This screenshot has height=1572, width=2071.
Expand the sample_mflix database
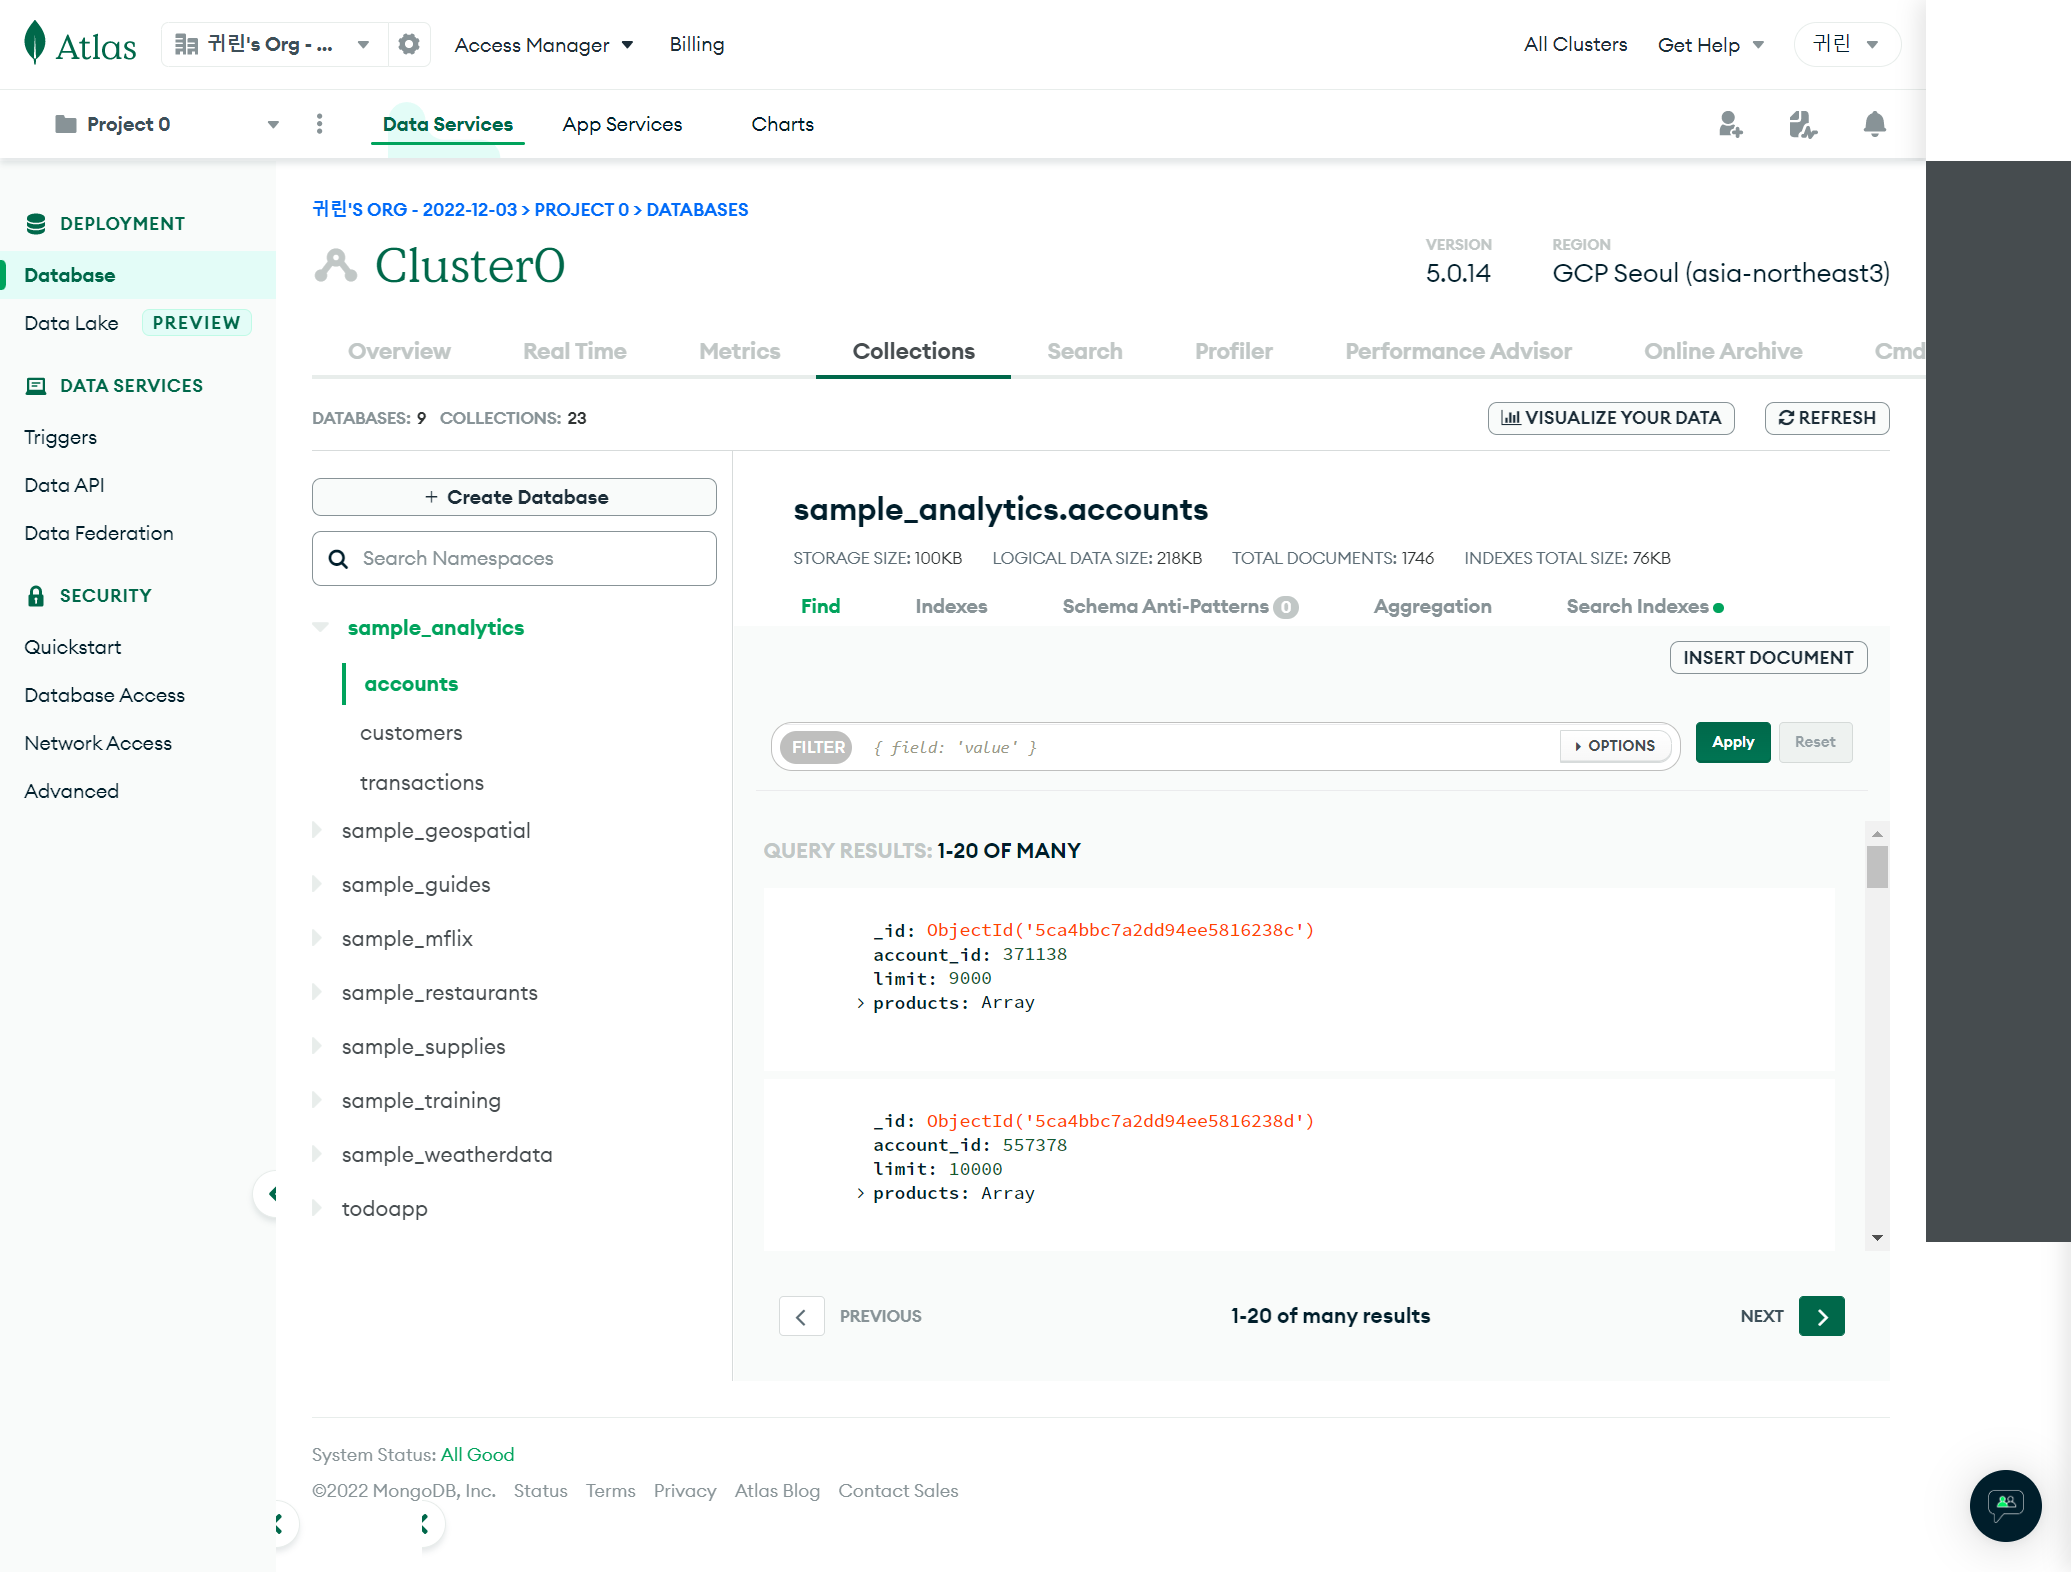pos(317,938)
